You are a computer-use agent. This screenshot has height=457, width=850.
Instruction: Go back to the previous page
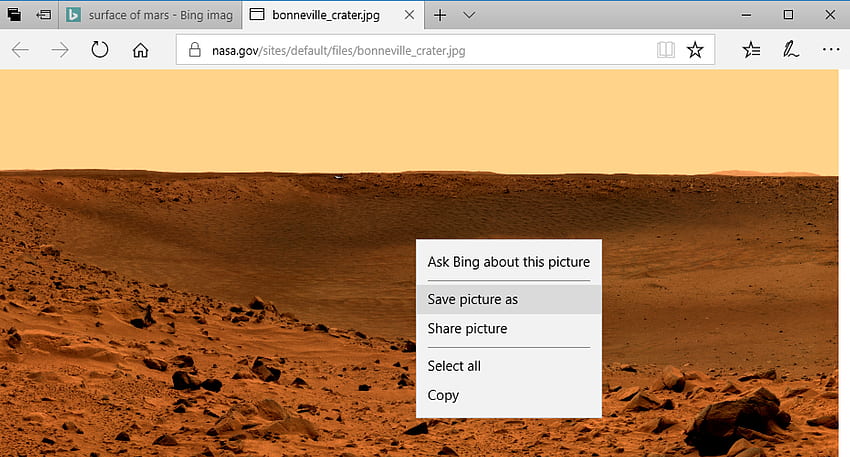[20, 50]
